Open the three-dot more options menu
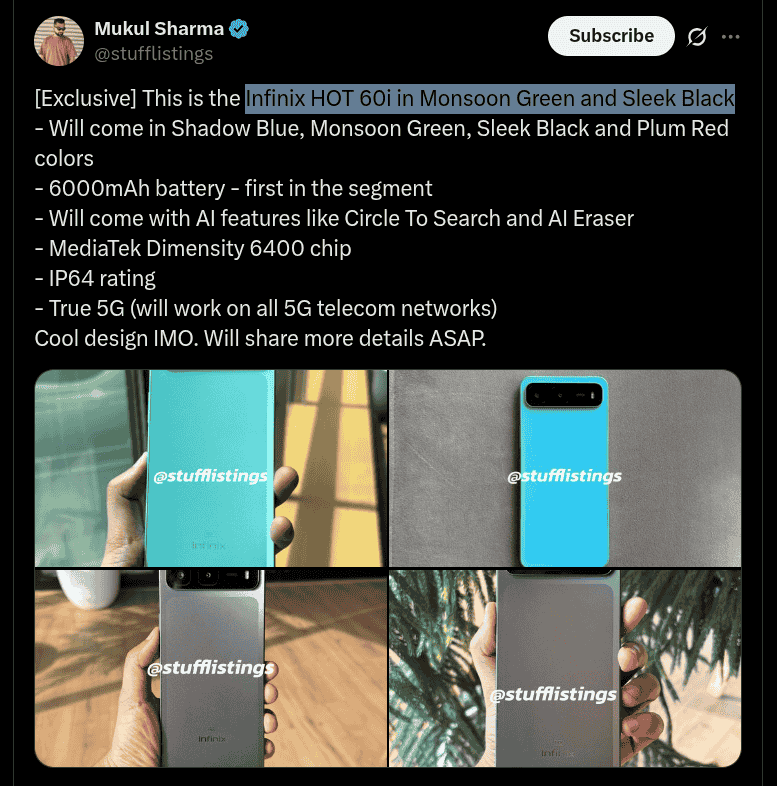The width and height of the screenshot is (777, 786). pyautogui.click(x=730, y=37)
